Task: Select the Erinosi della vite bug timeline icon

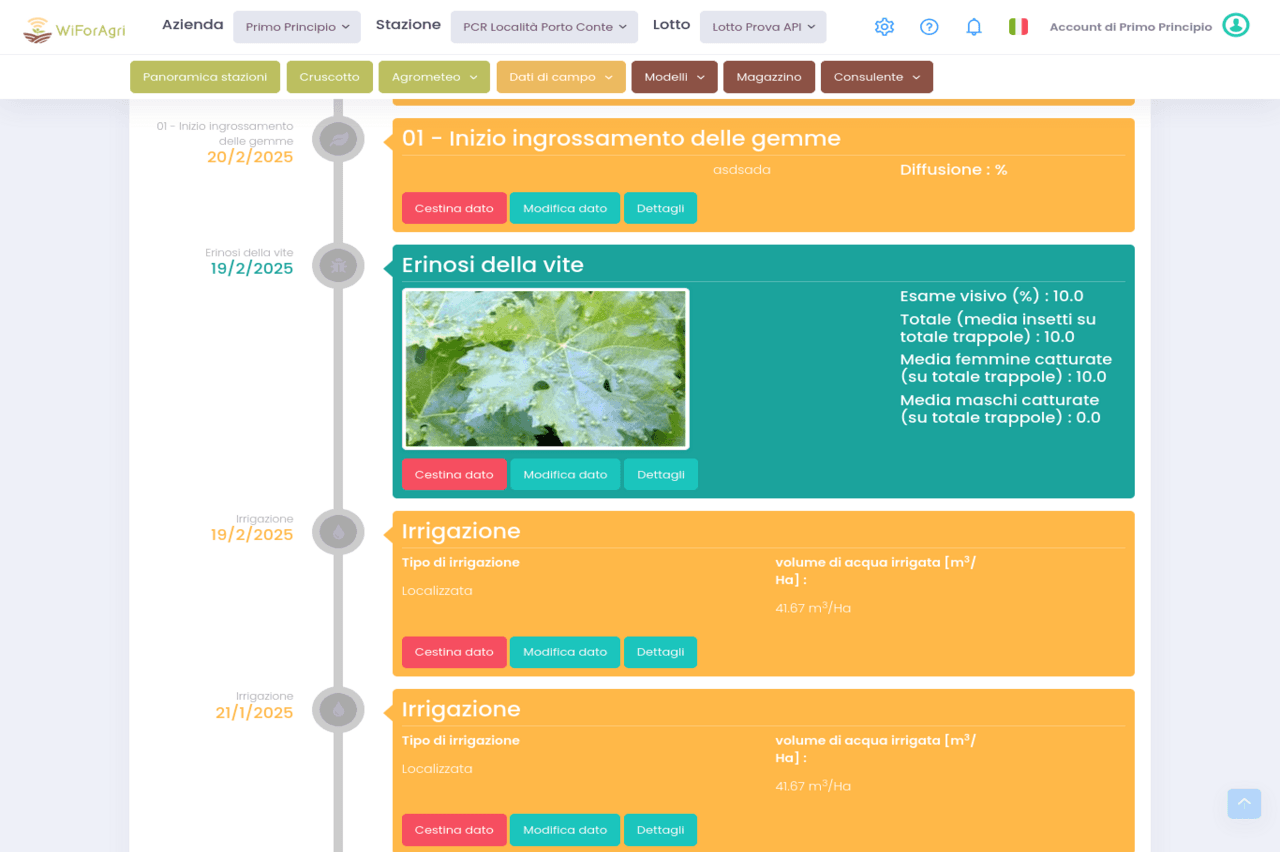Action: tap(338, 266)
